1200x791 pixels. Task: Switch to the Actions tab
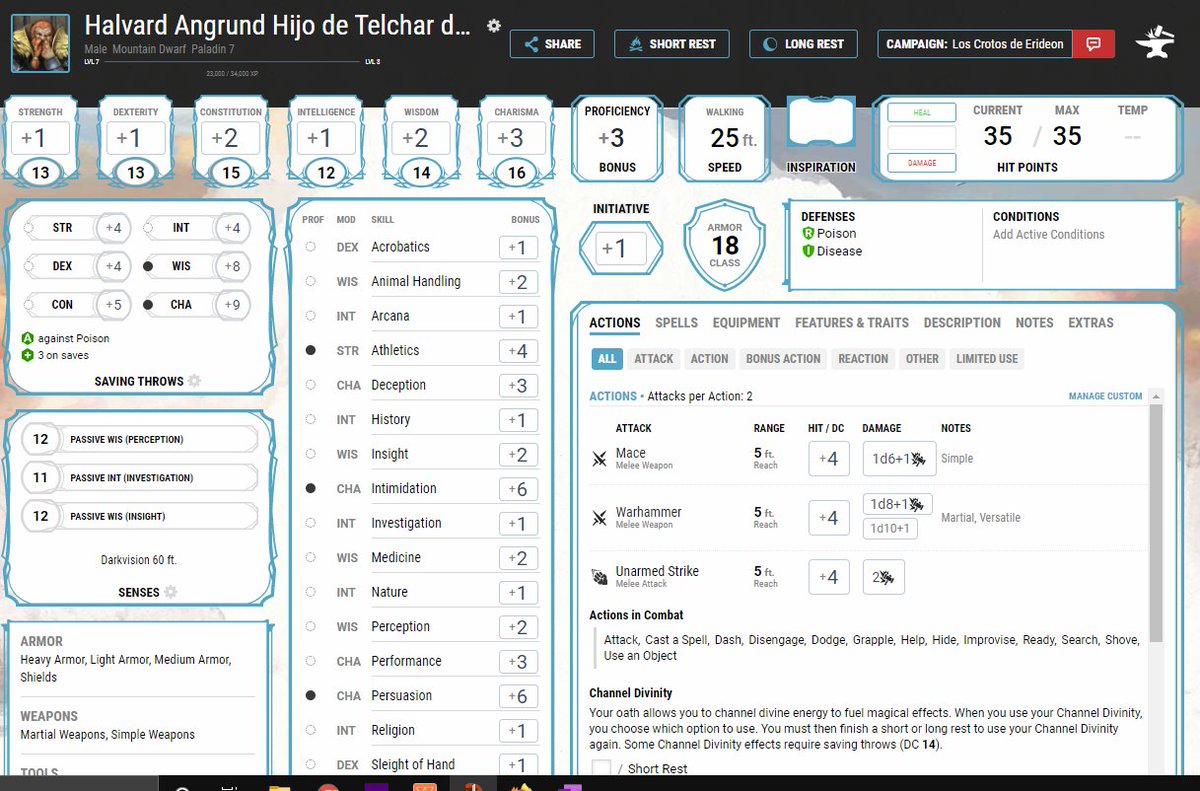(615, 323)
